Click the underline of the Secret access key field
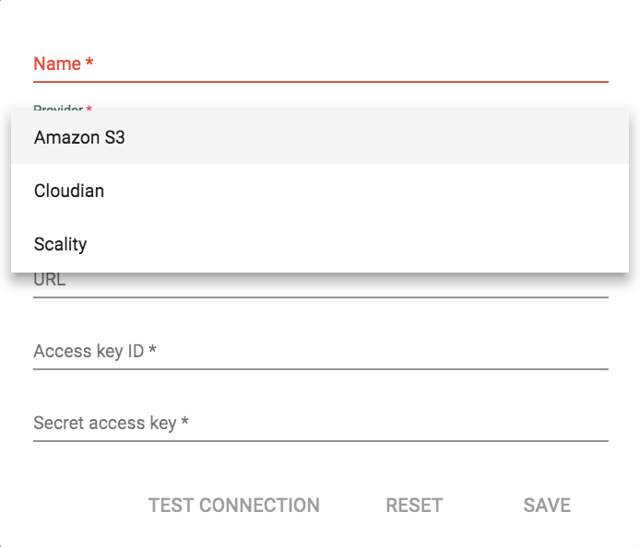The image size is (640, 547). coord(320,440)
